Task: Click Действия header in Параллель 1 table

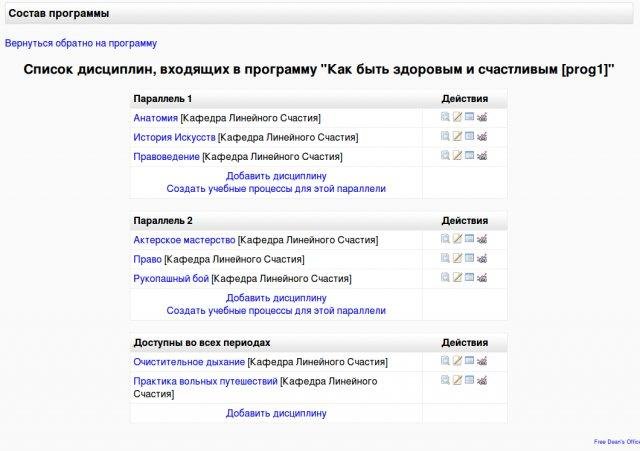Action: pyautogui.click(x=464, y=99)
